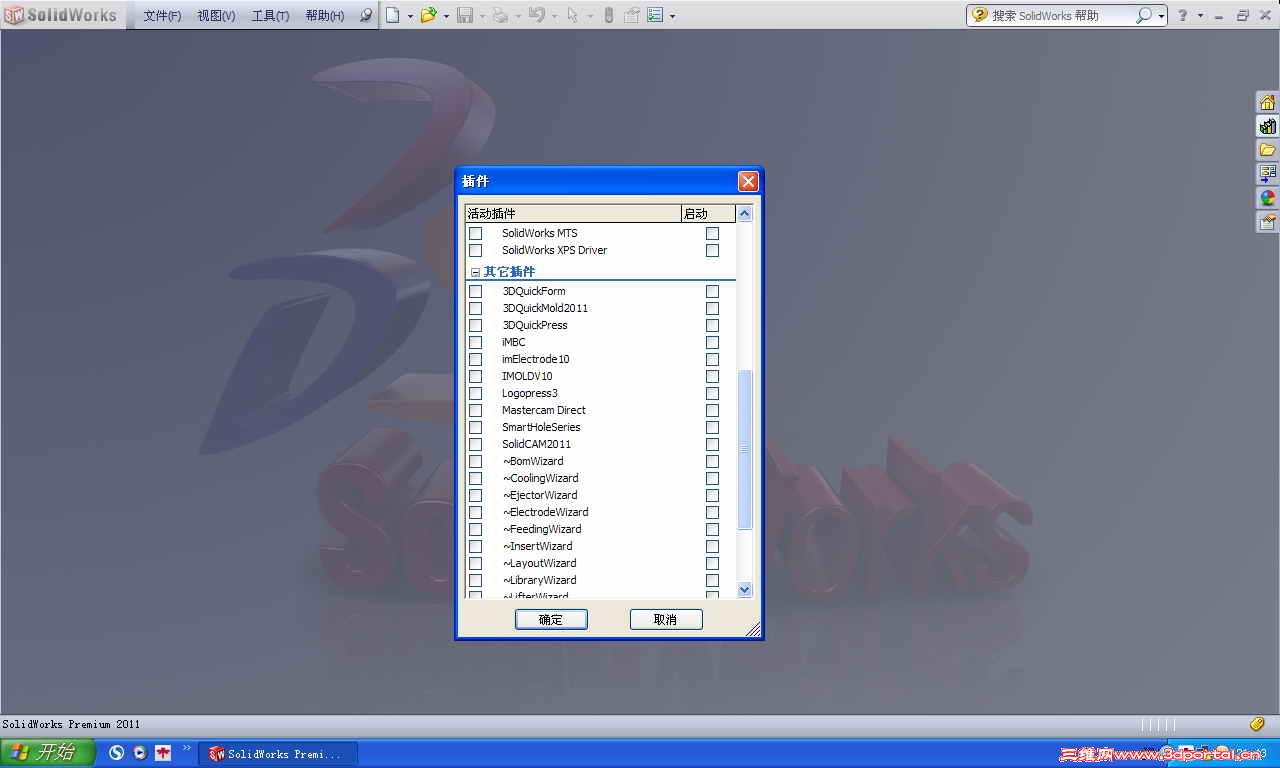Expand the Save dropdown arrow

(x=482, y=16)
